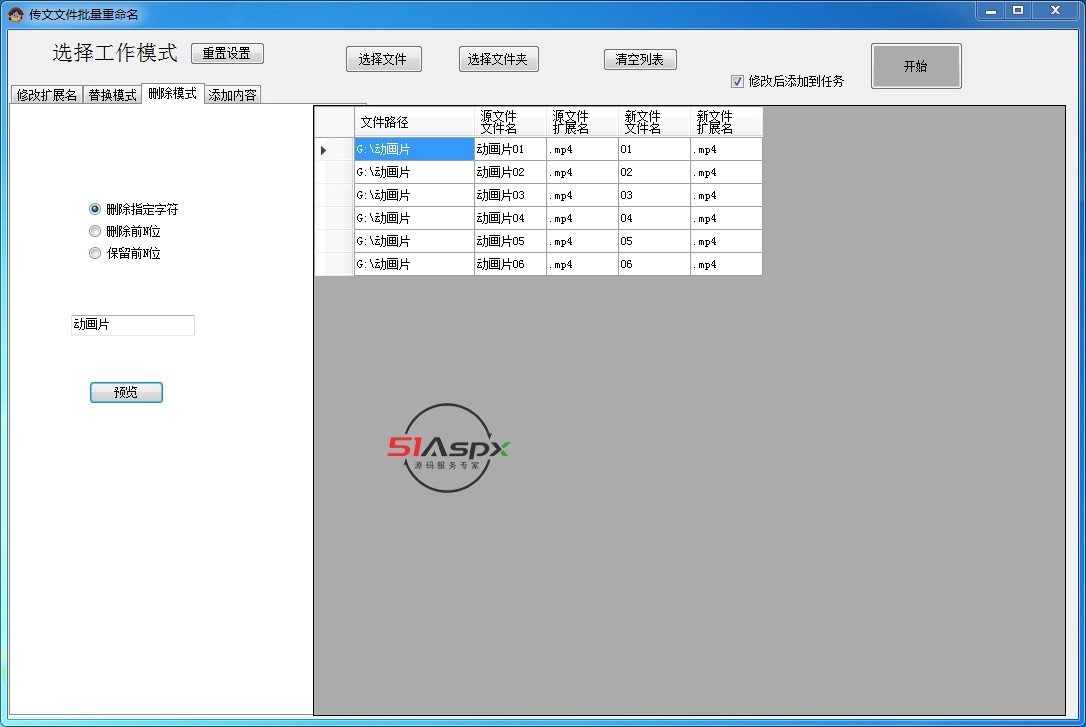The width and height of the screenshot is (1086, 727).
Task: Click the 预览 preview button
Action: (x=126, y=393)
